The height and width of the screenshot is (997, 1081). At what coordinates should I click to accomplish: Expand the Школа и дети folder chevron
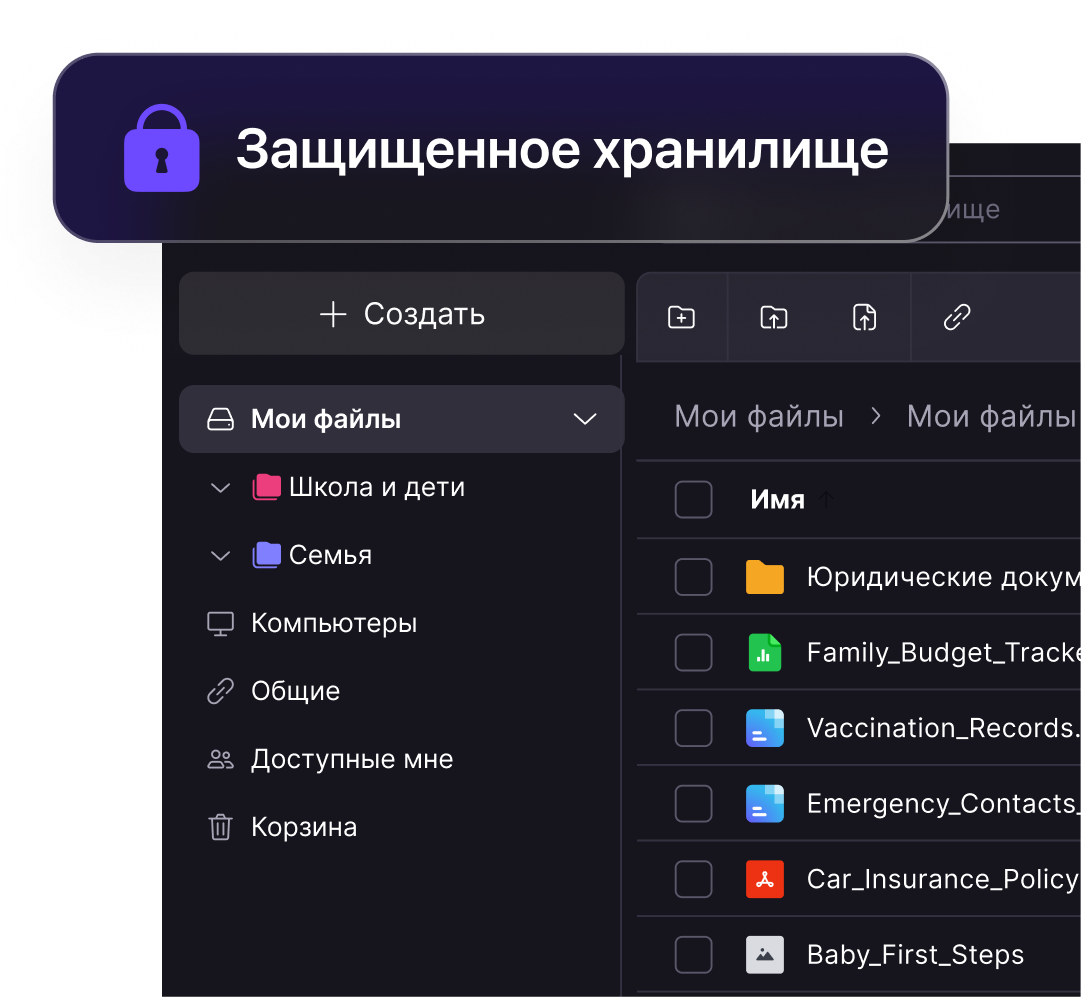pyautogui.click(x=220, y=488)
